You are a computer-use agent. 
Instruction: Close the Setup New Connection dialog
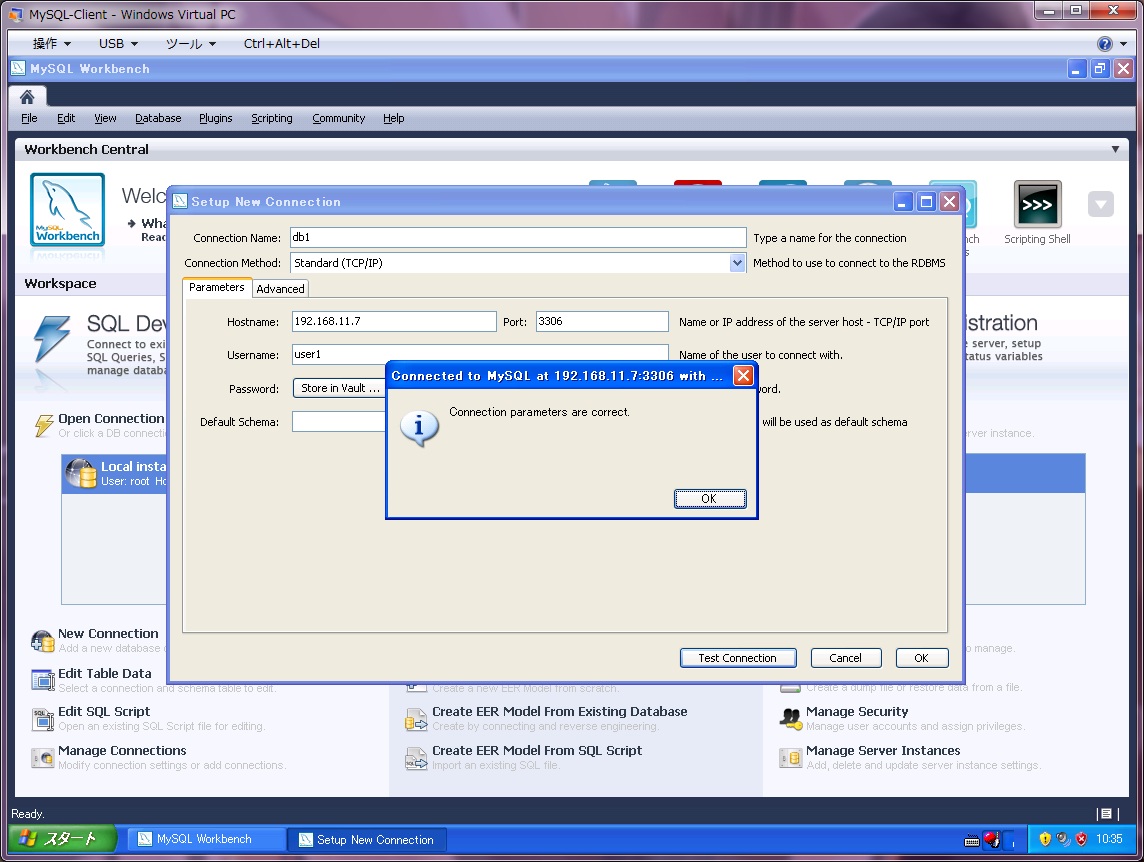[949, 201]
